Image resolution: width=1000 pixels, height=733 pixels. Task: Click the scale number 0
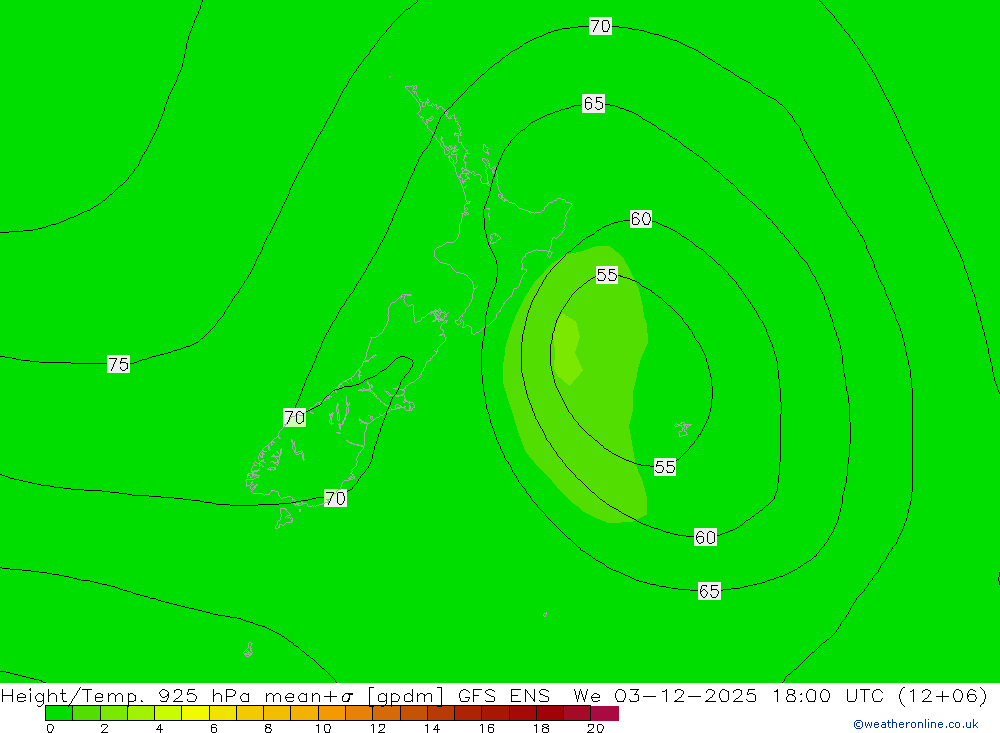pyautogui.click(x=50, y=728)
